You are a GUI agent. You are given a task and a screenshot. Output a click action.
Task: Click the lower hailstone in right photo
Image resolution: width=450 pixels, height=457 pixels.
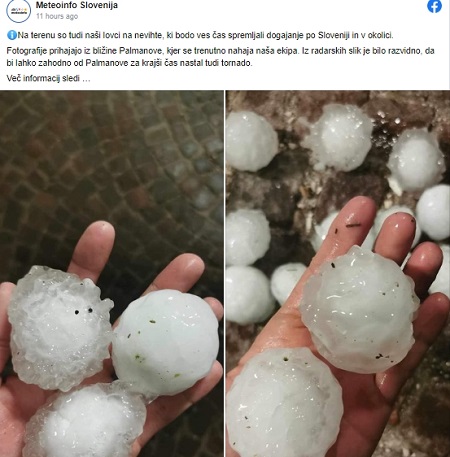[x=284, y=403]
